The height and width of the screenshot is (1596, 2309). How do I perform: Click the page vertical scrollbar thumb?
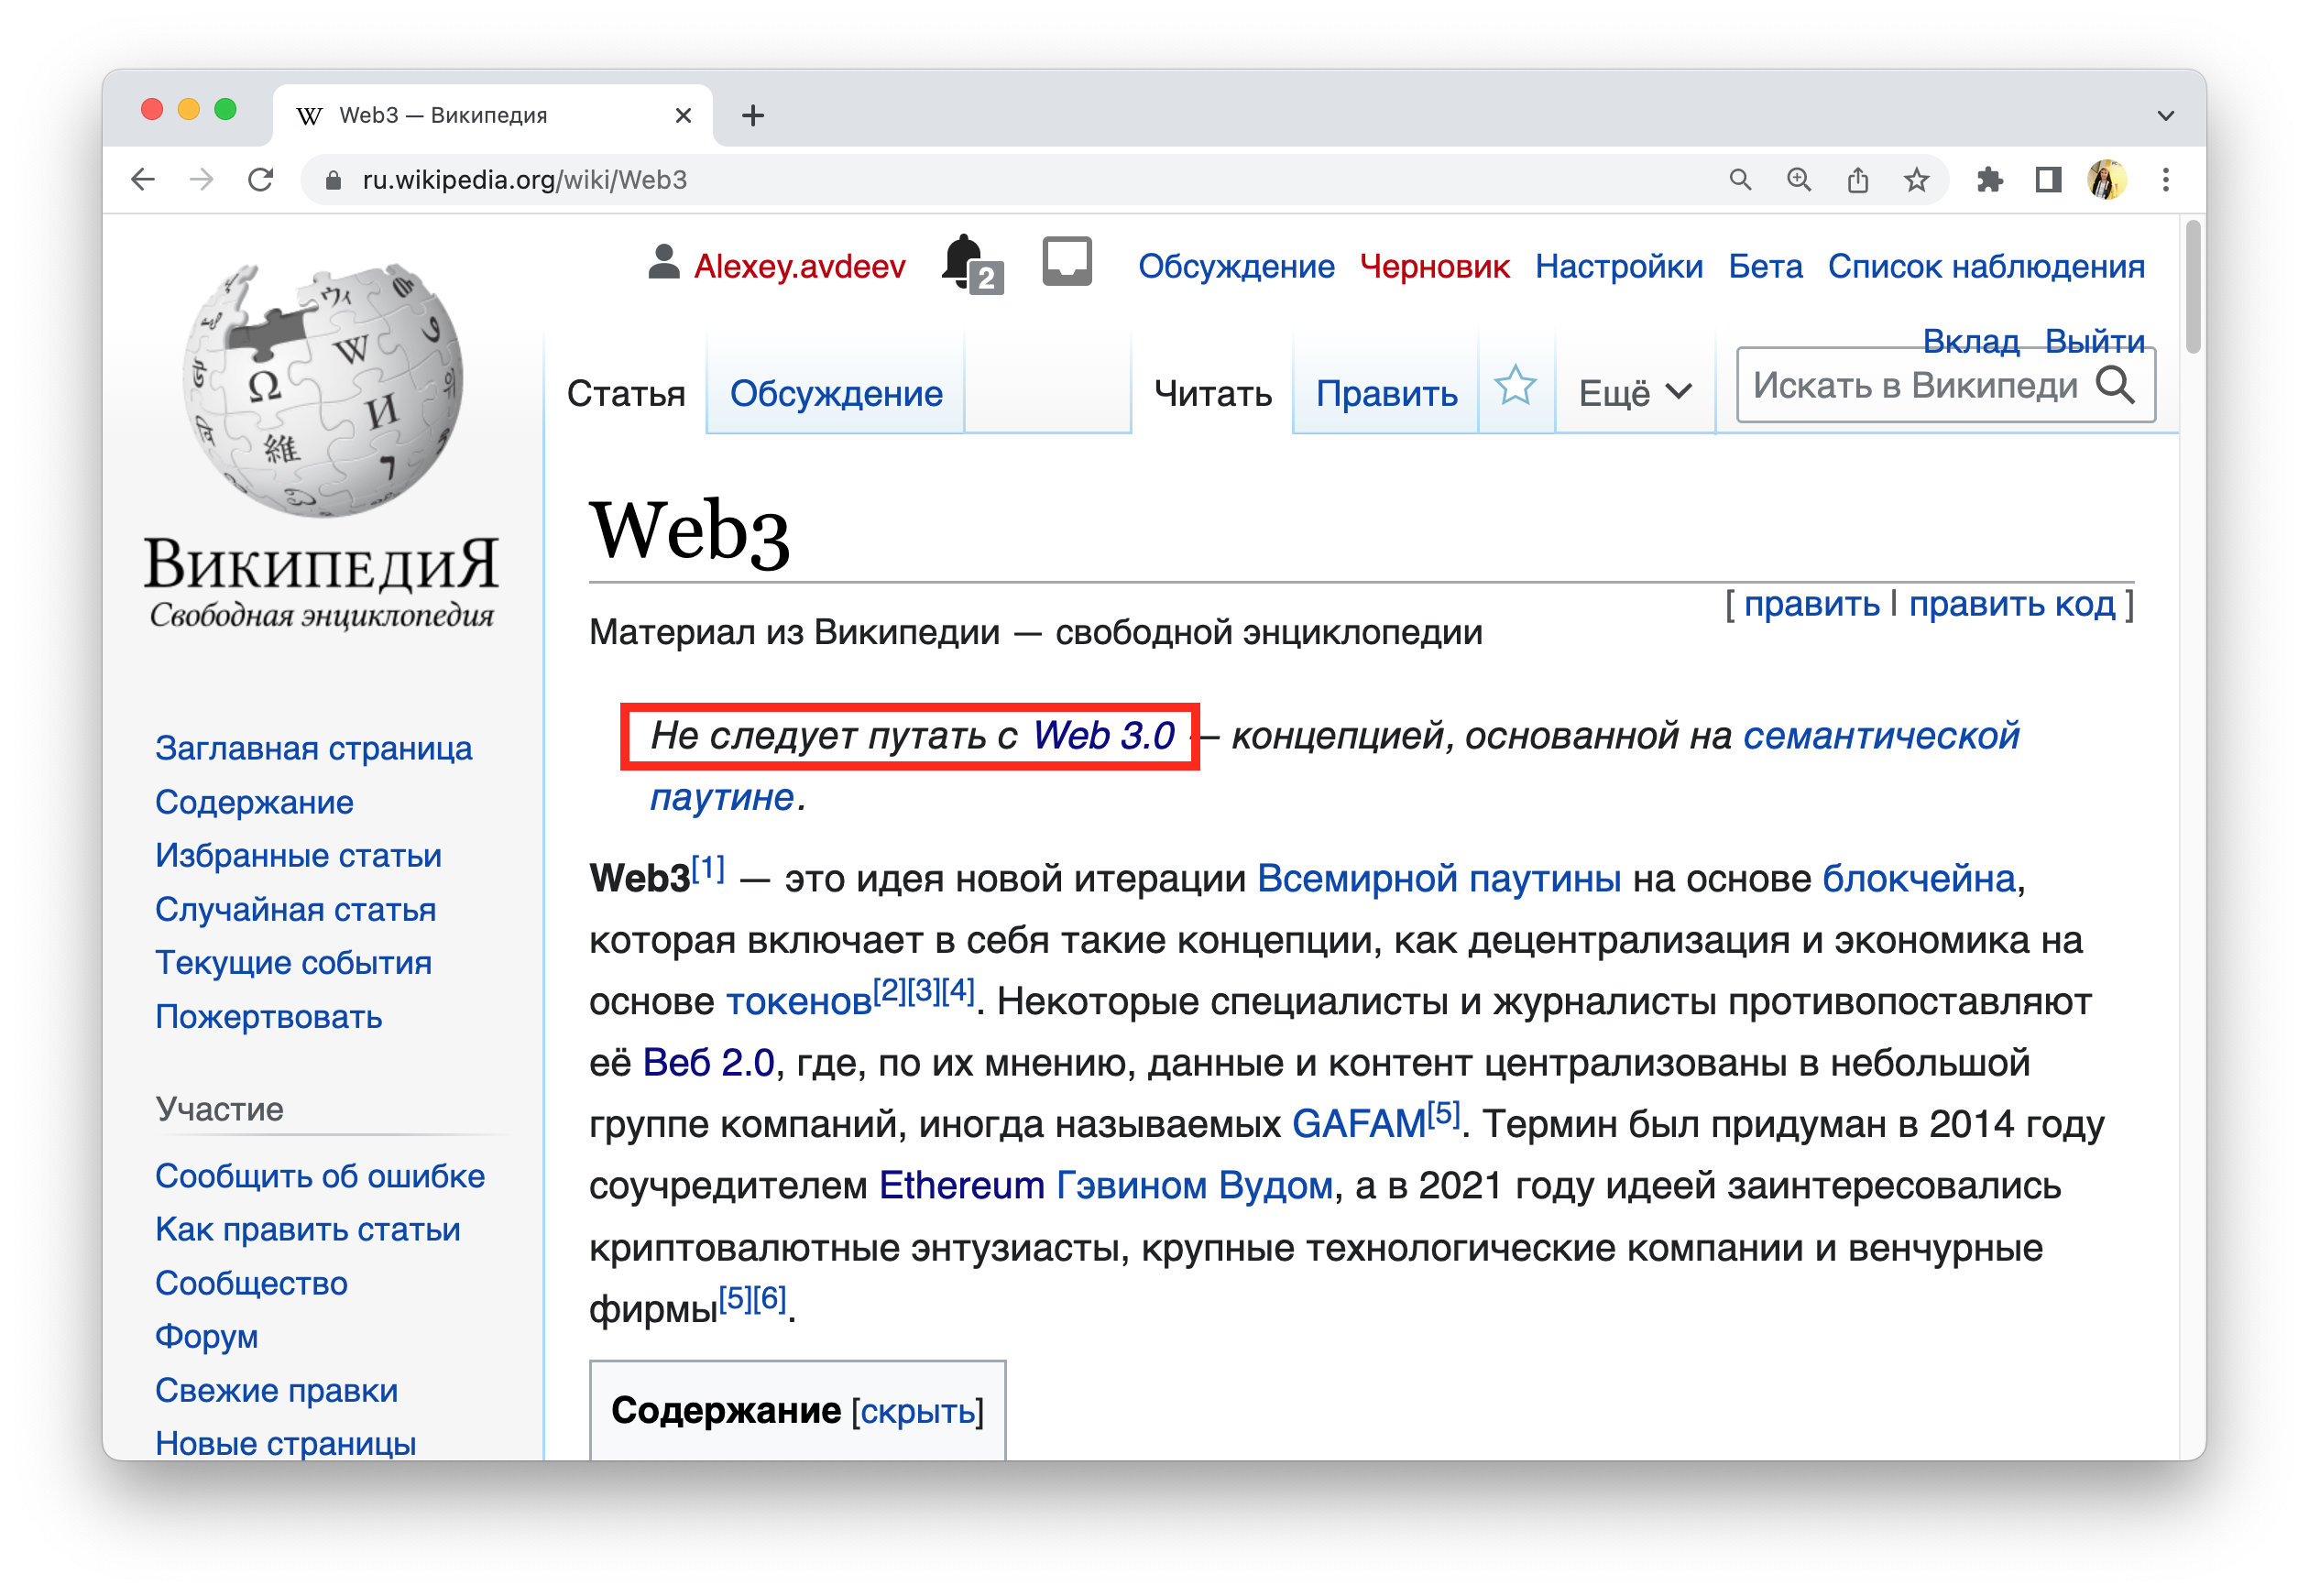pyautogui.click(x=2193, y=287)
